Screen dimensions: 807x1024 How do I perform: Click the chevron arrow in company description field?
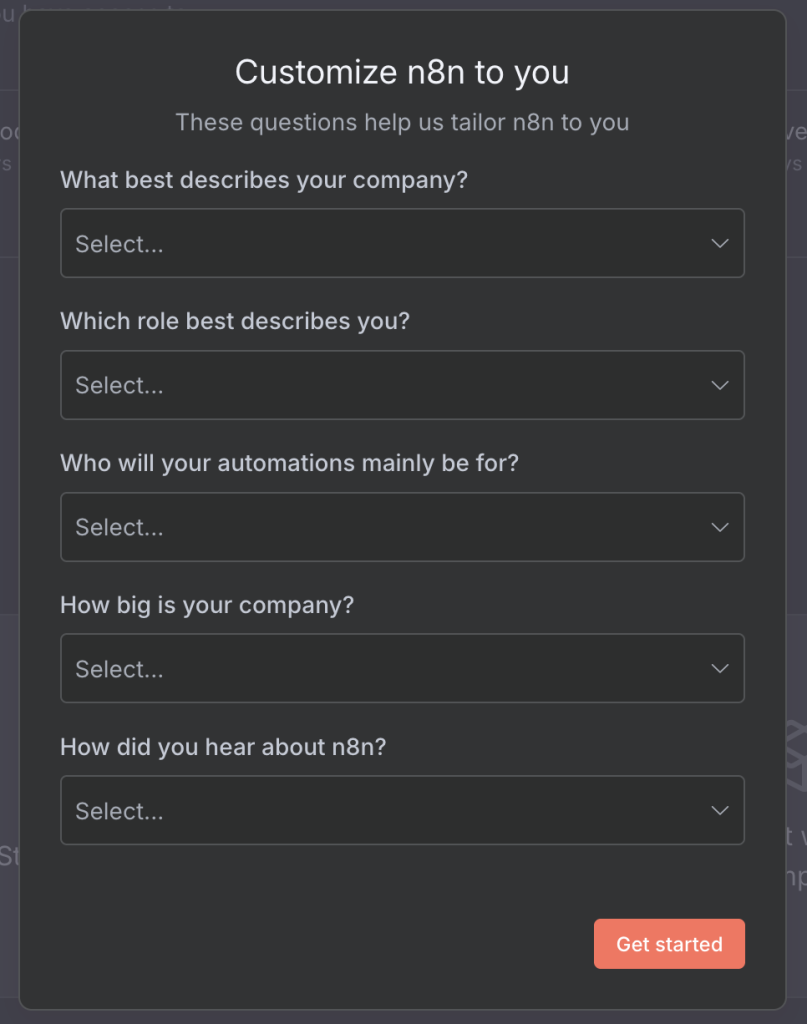[x=720, y=243]
